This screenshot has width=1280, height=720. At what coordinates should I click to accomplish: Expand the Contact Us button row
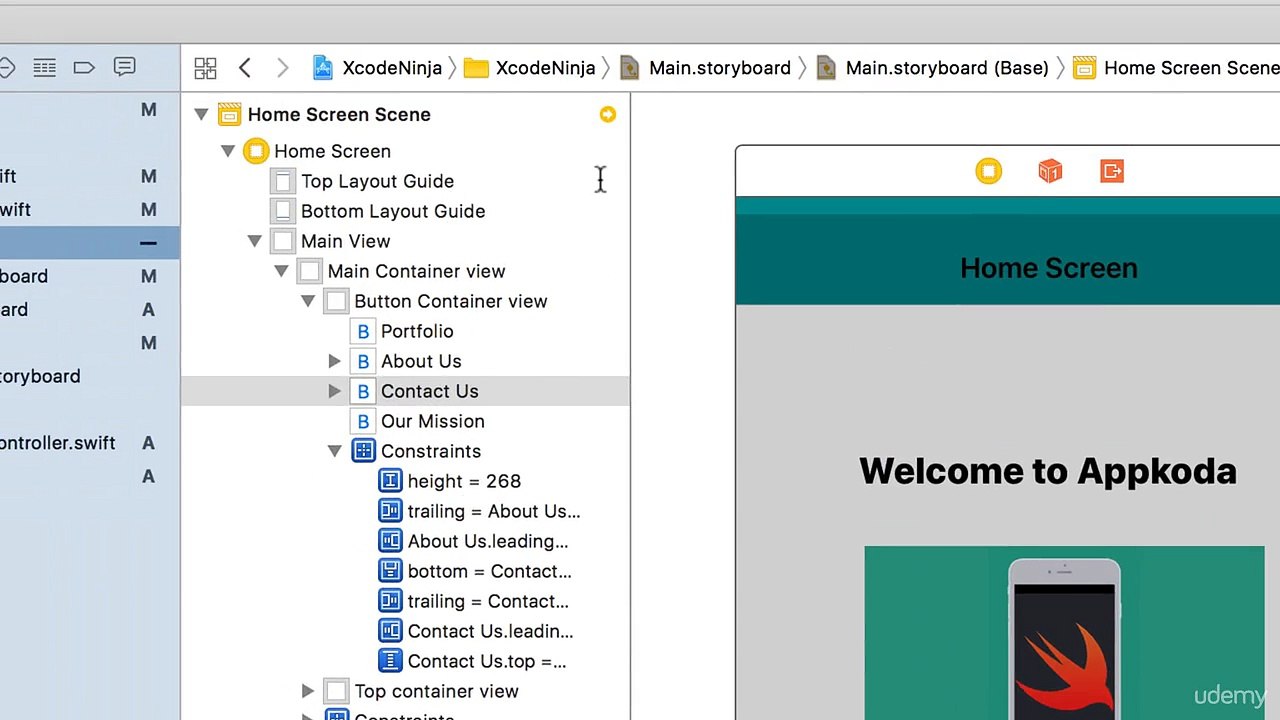click(x=335, y=391)
